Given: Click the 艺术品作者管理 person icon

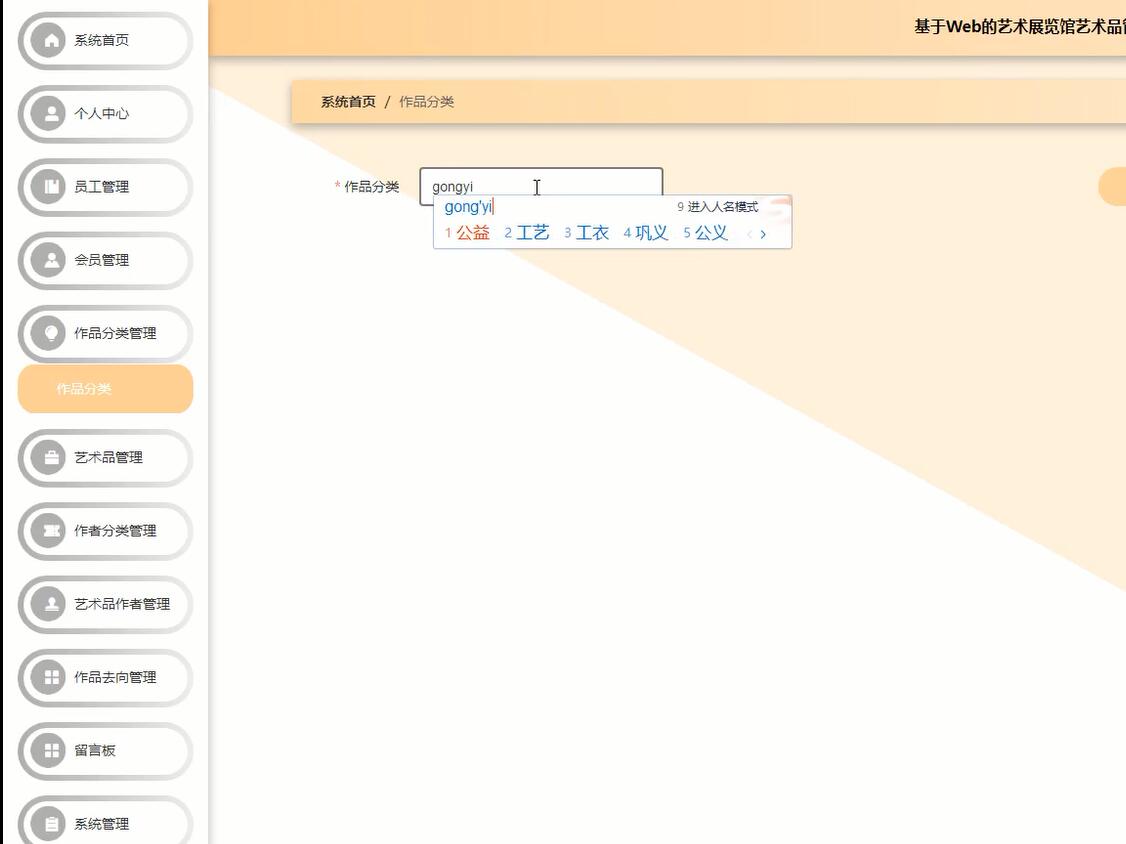Looking at the screenshot, I should [49, 604].
